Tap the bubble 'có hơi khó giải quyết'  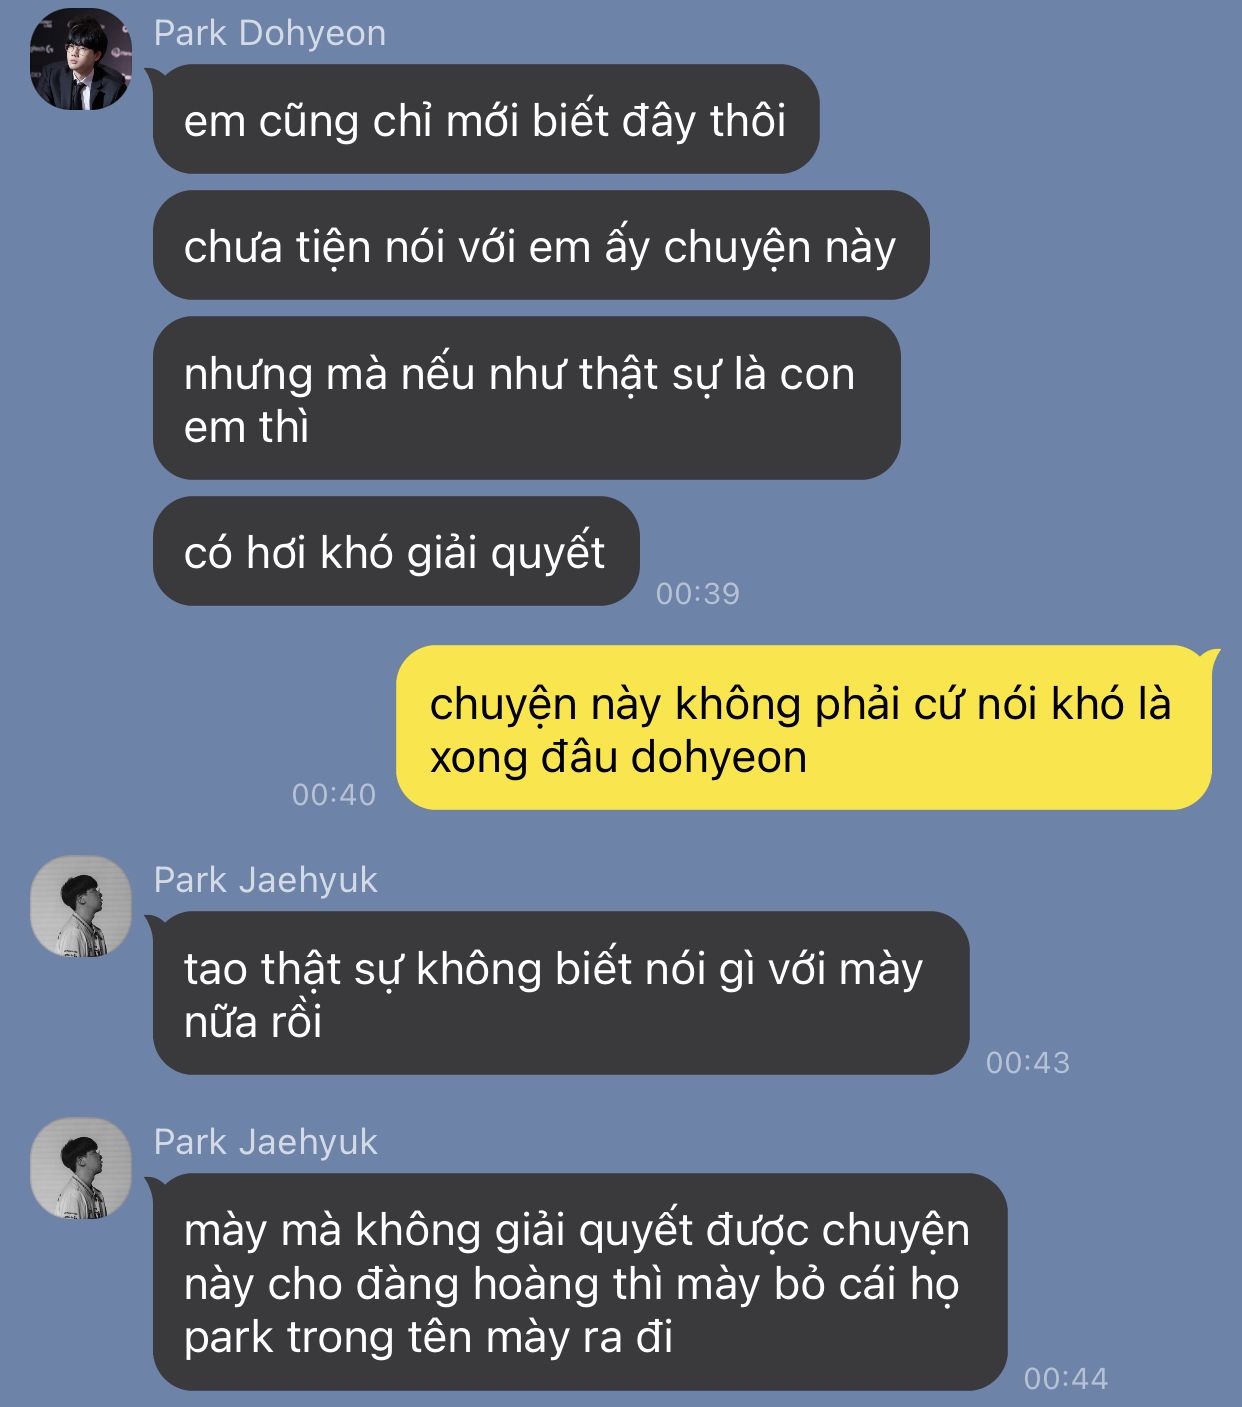396,551
